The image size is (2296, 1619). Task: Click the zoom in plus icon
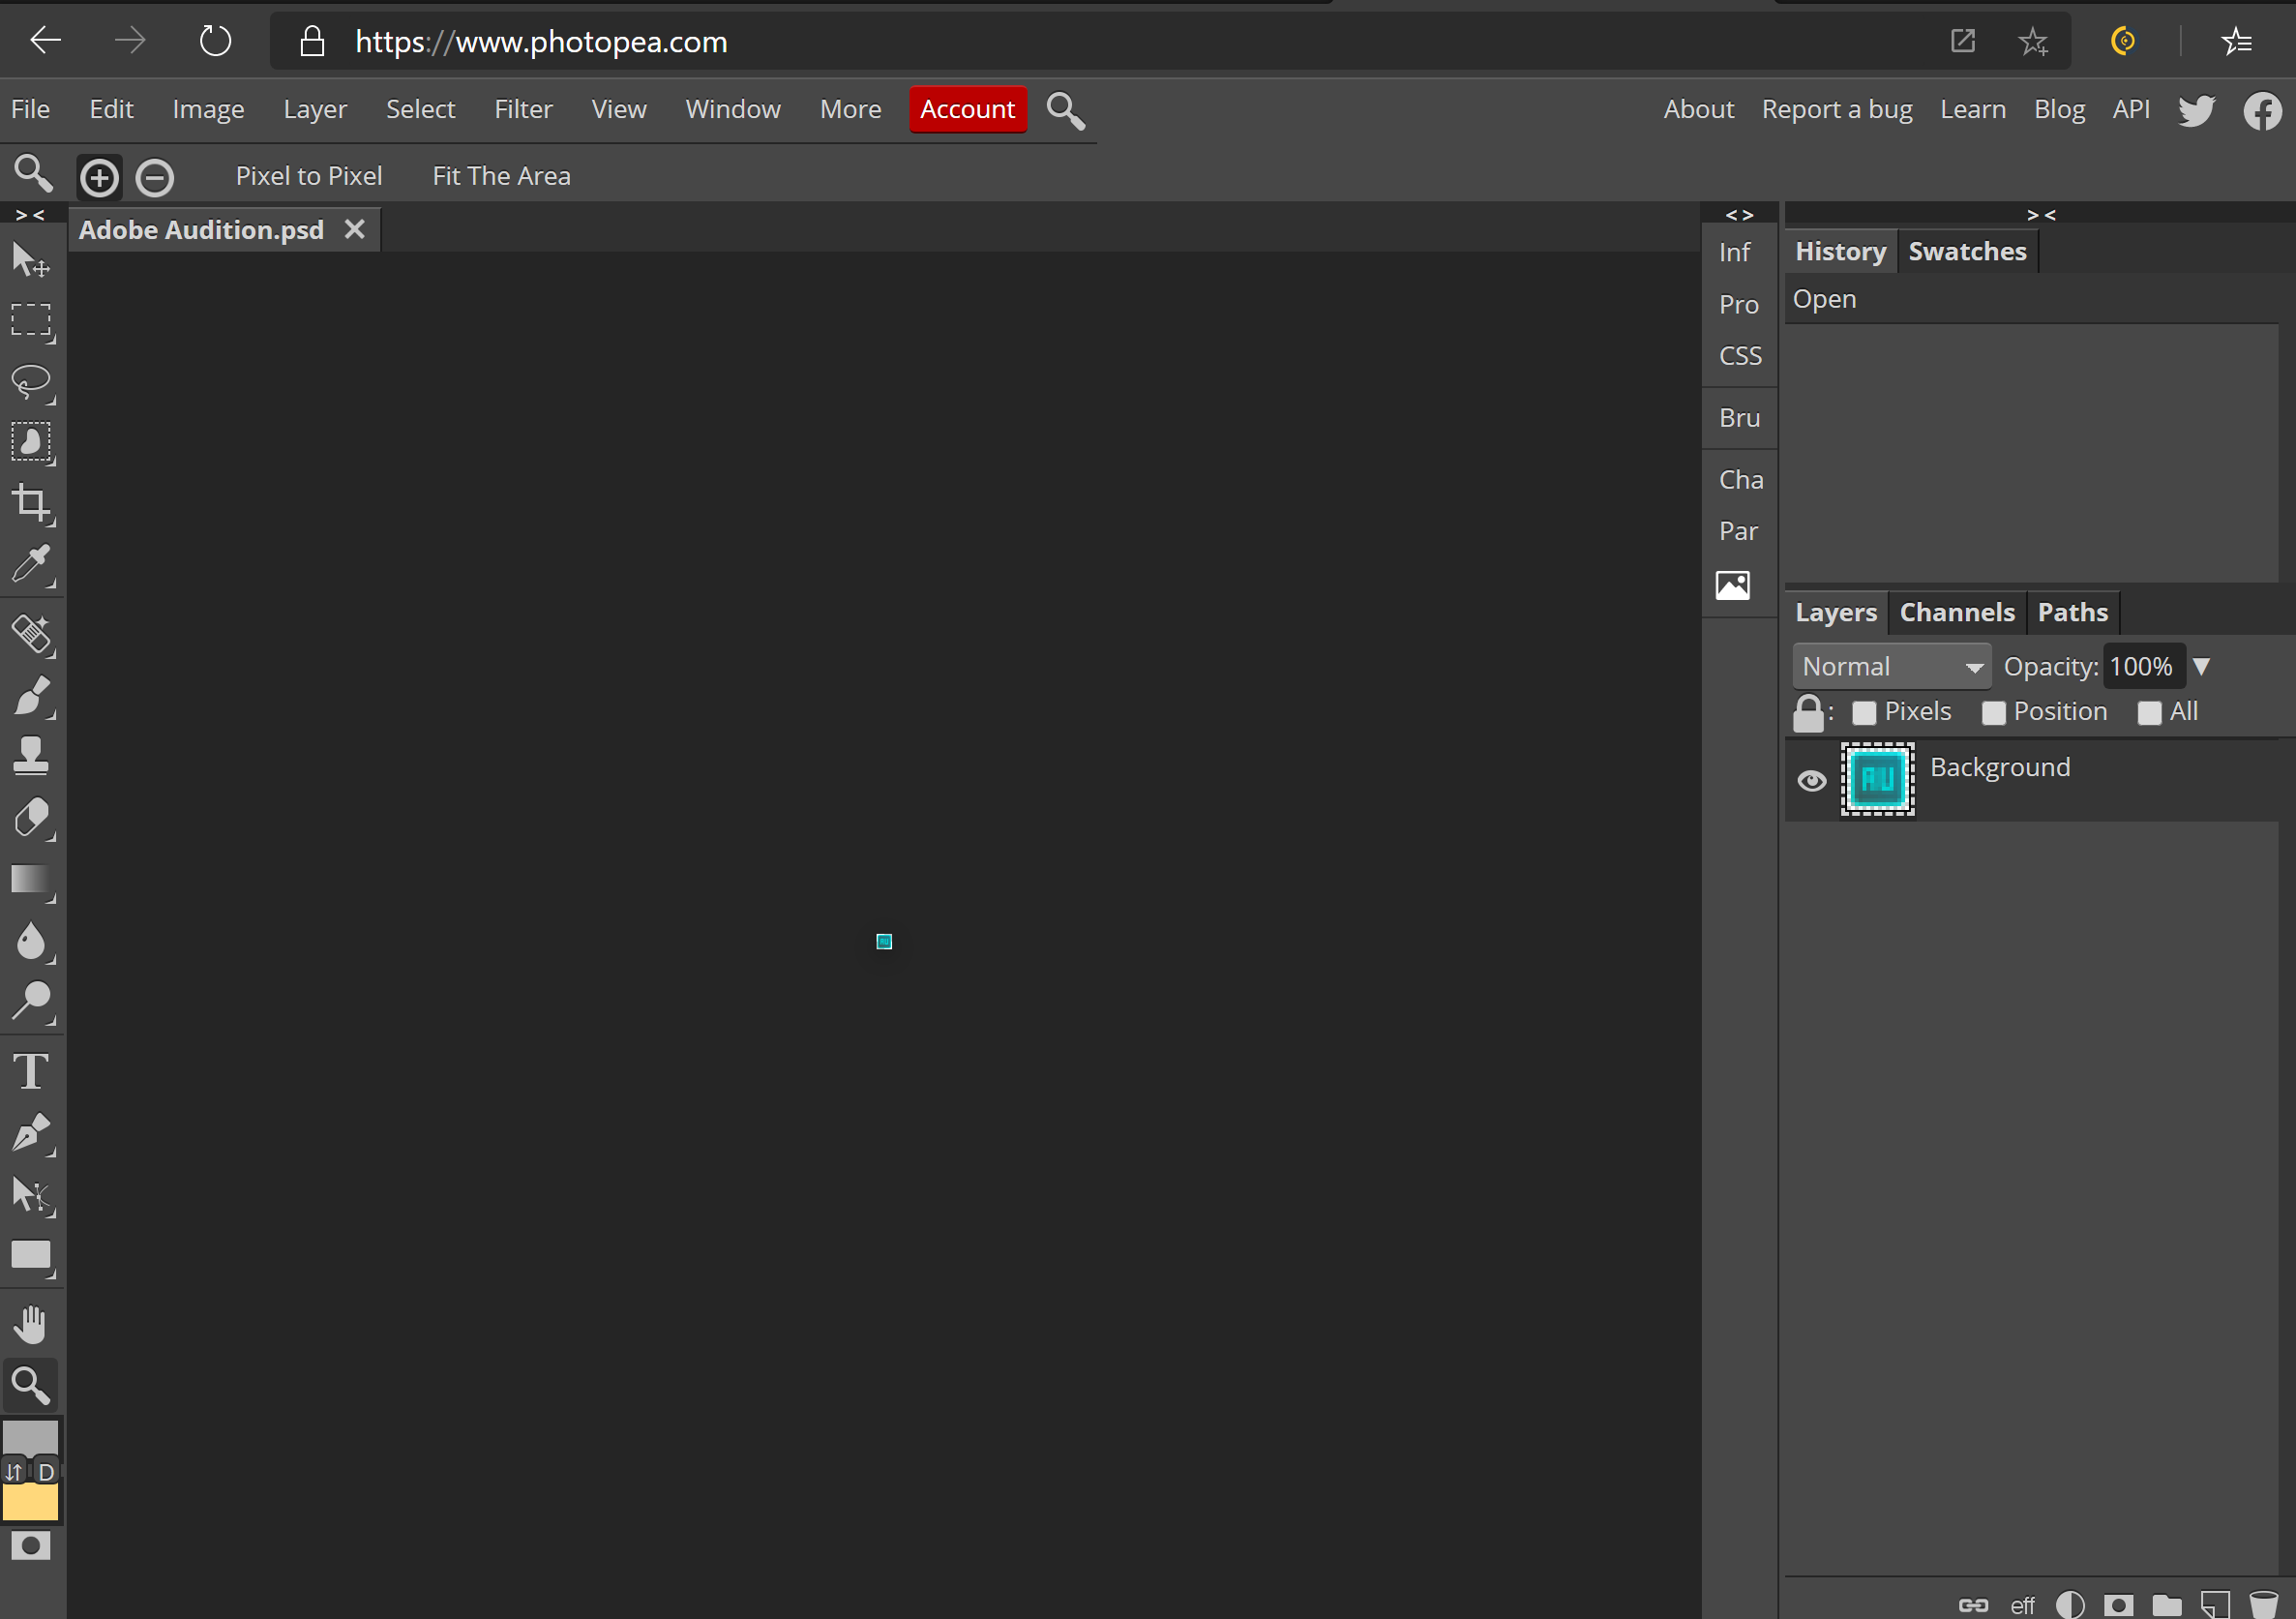99,178
